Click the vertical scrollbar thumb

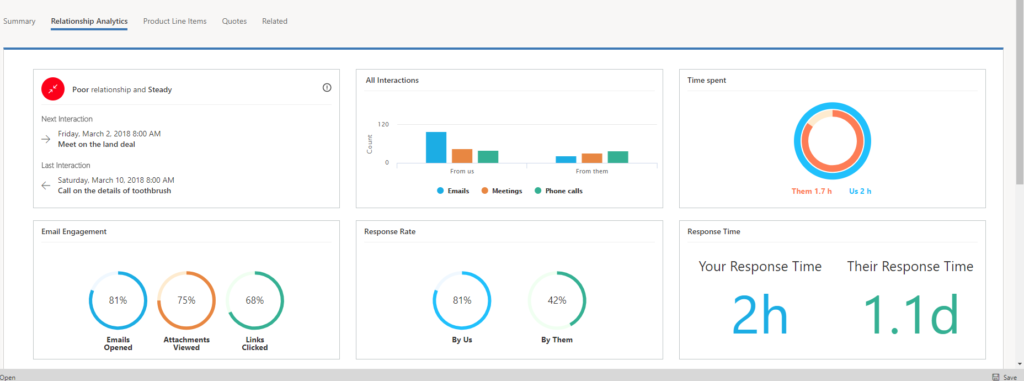1019,91
